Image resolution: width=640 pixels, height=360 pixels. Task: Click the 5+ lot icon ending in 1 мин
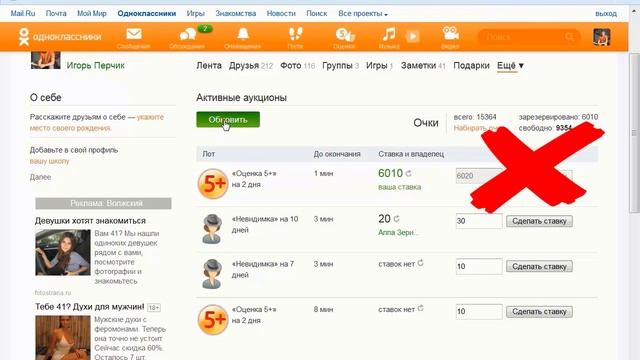213,184
